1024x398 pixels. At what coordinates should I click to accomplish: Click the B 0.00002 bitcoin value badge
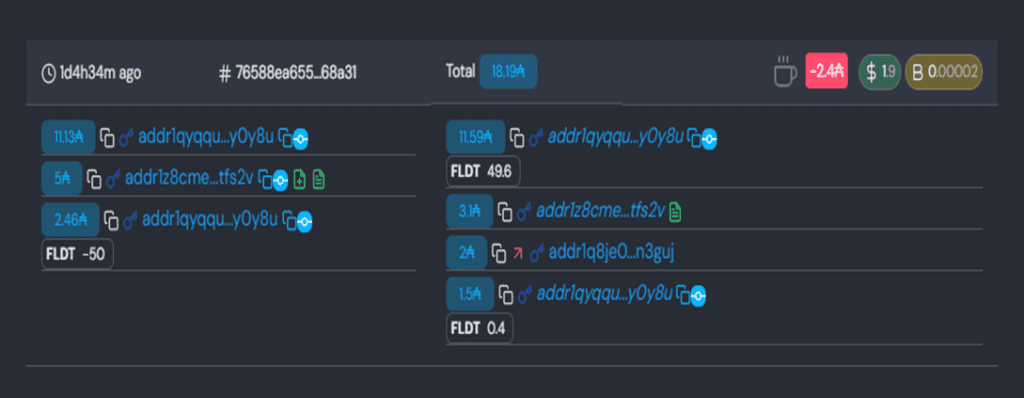click(943, 72)
